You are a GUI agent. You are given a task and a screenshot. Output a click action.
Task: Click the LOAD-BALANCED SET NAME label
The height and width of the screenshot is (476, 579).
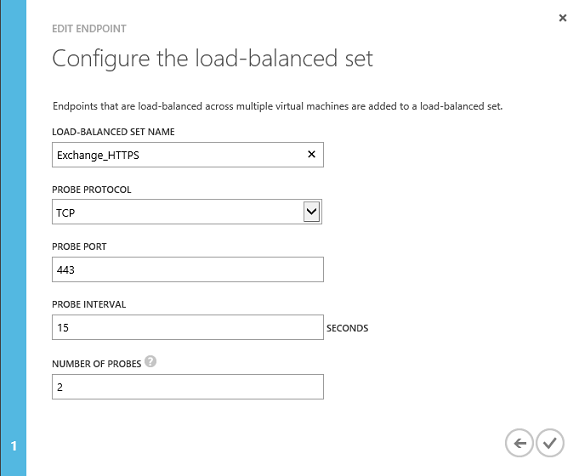click(113, 132)
